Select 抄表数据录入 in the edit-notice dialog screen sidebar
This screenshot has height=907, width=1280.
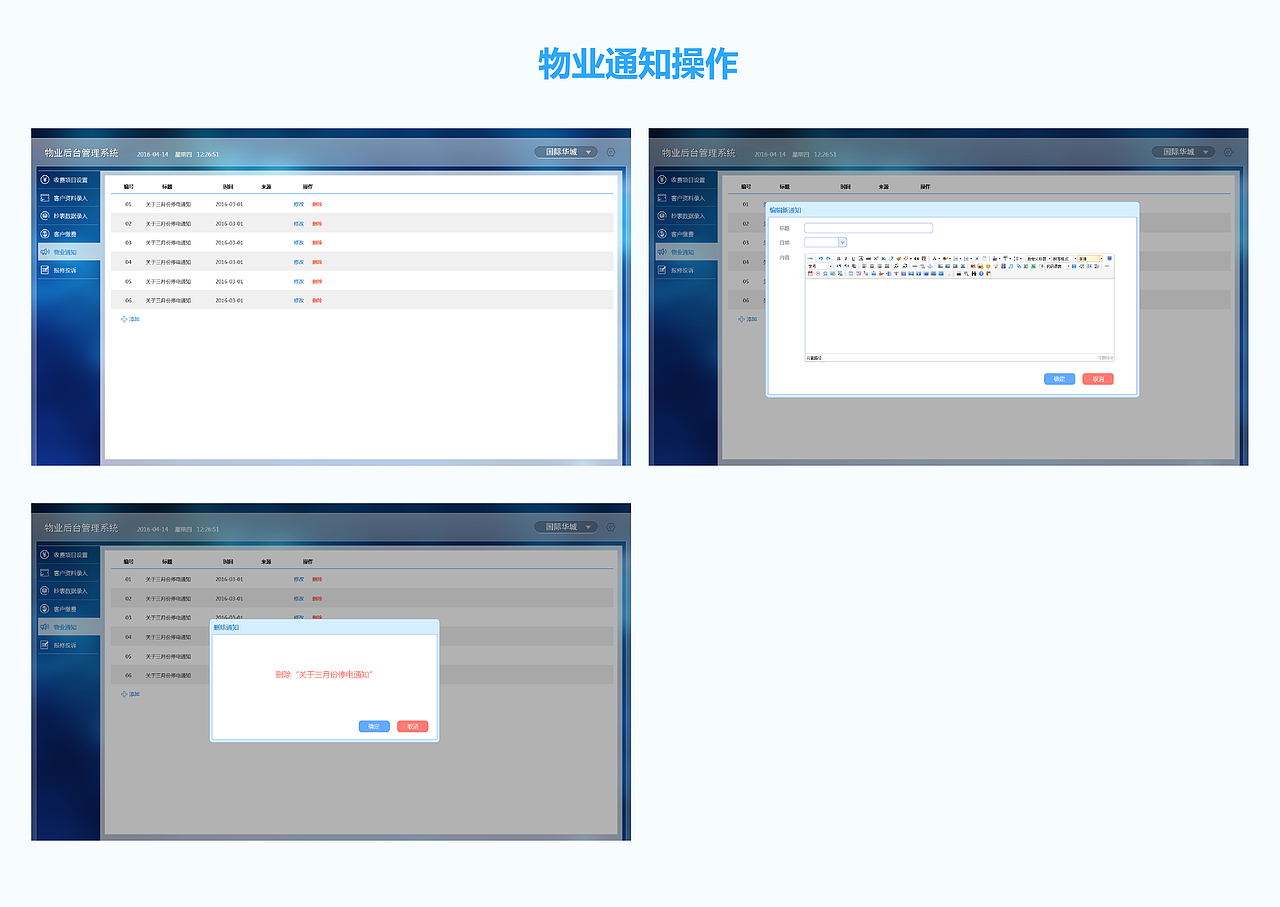[x=687, y=216]
